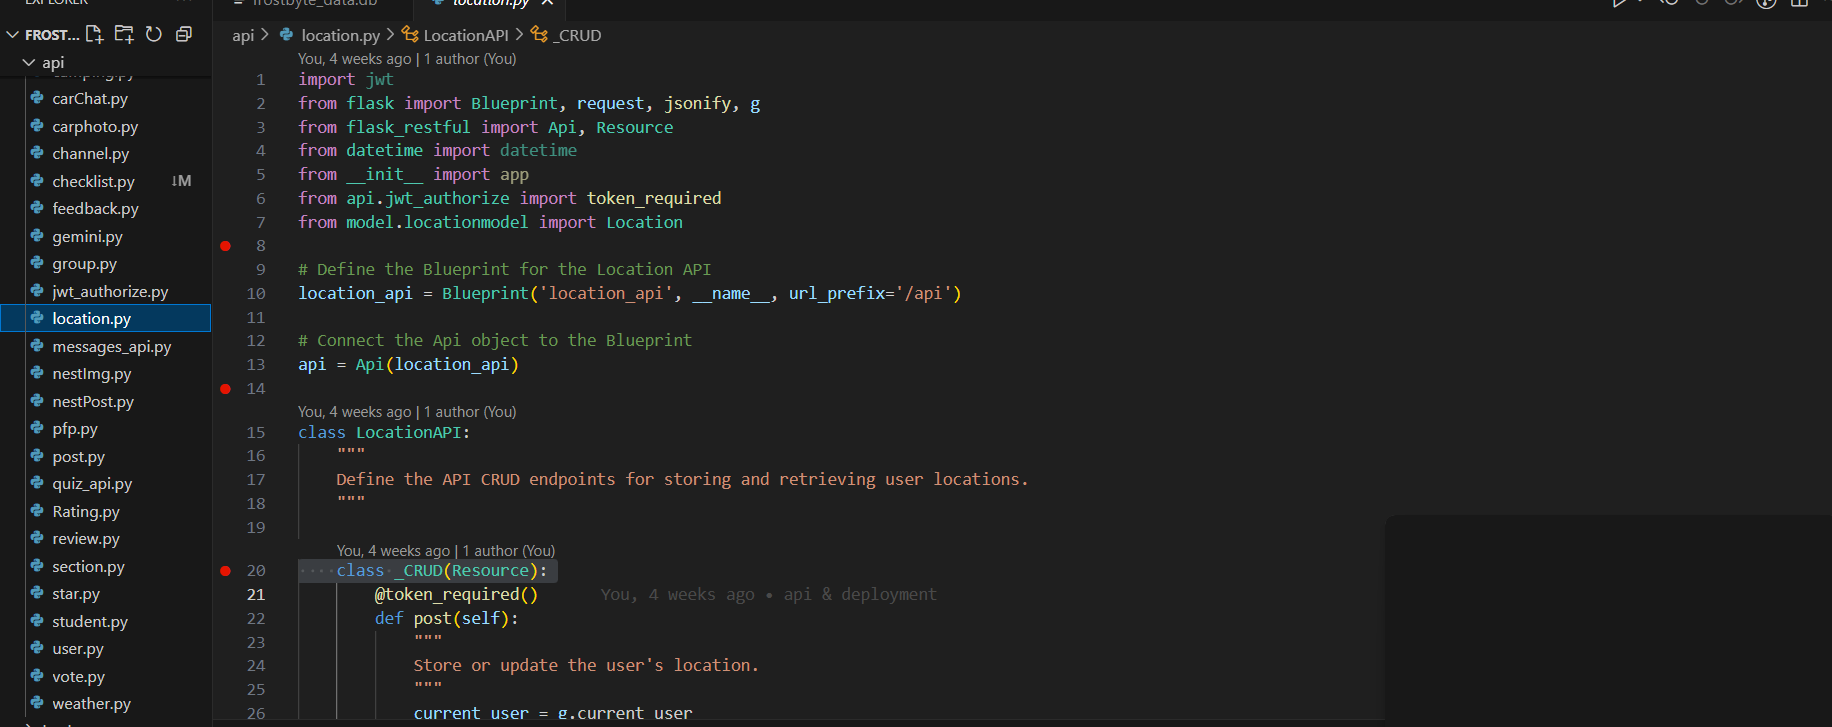Click the author CodeLens above class LocationAPI
The image size is (1832, 727).
click(x=407, y=412)
